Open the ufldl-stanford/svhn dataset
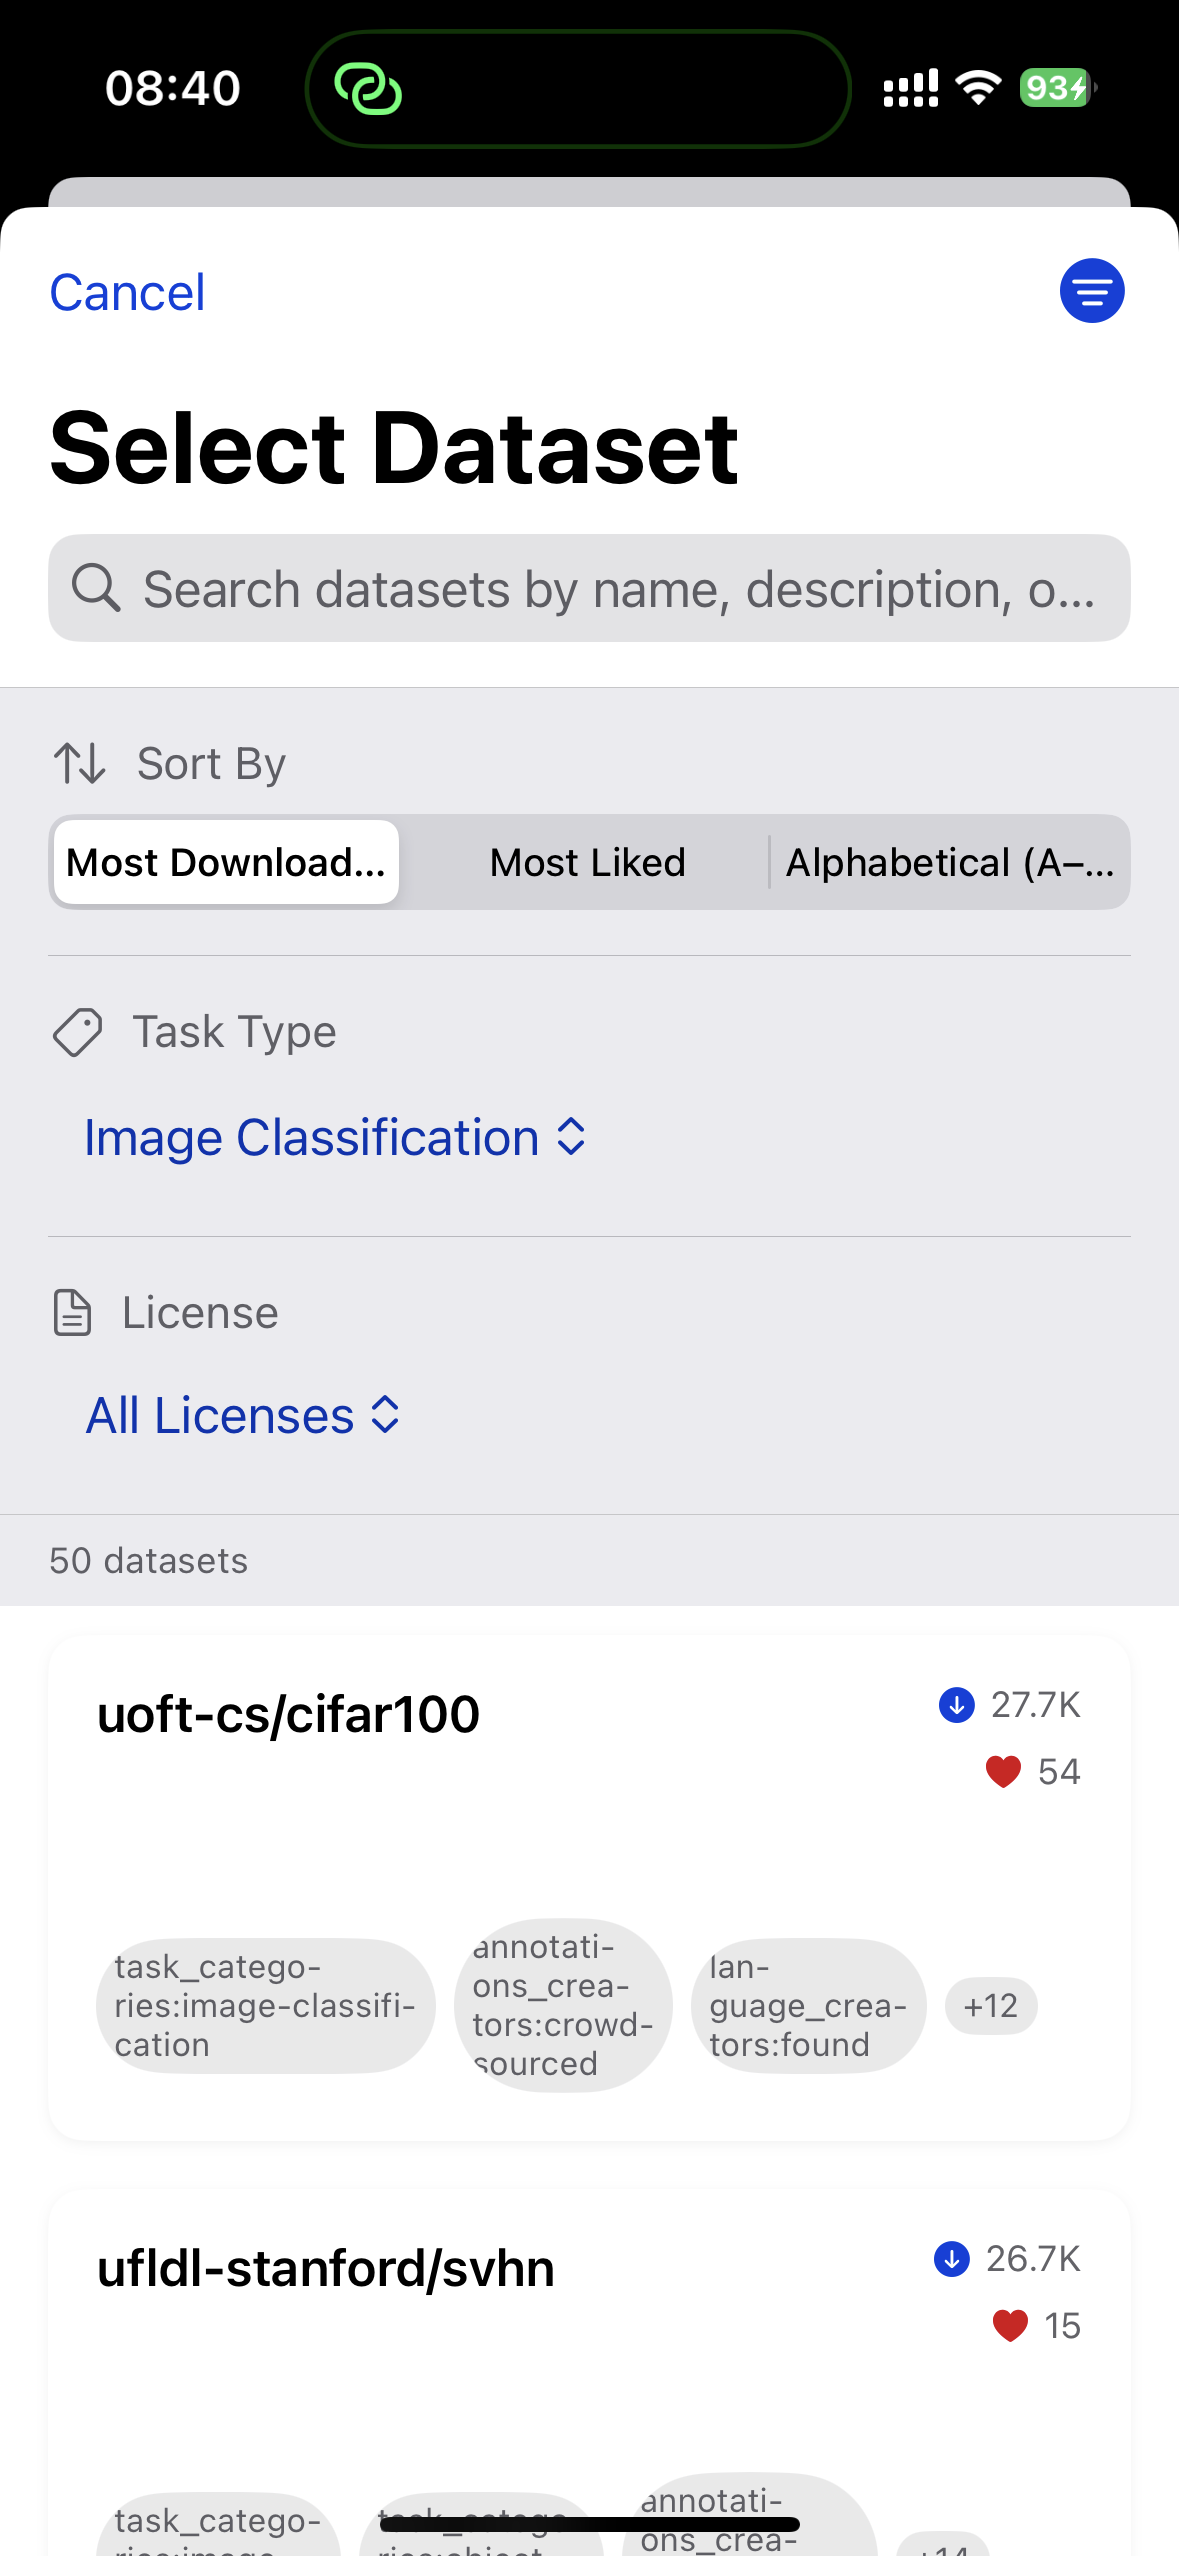Viewport: 1179px width, 2556px height. pyautogui.click(x=325, y=2269)
